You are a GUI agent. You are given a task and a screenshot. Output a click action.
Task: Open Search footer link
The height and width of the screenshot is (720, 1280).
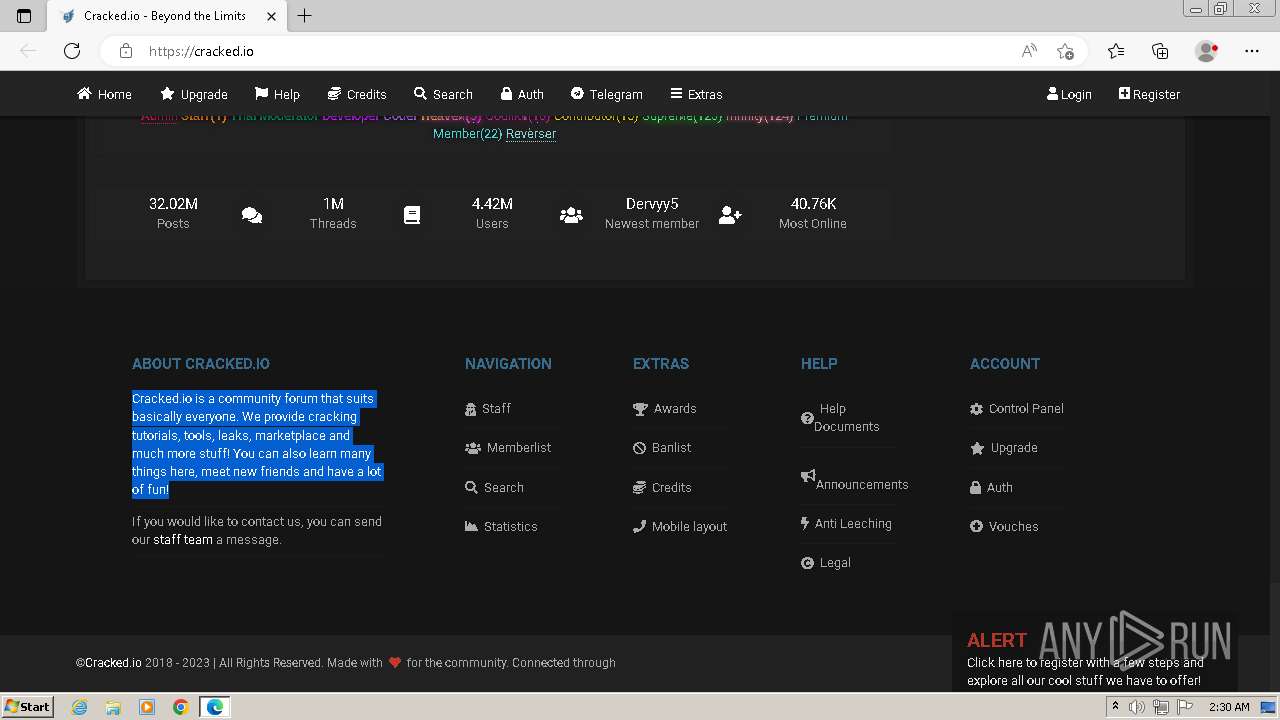pyautogui.click(x=494, y=488)
